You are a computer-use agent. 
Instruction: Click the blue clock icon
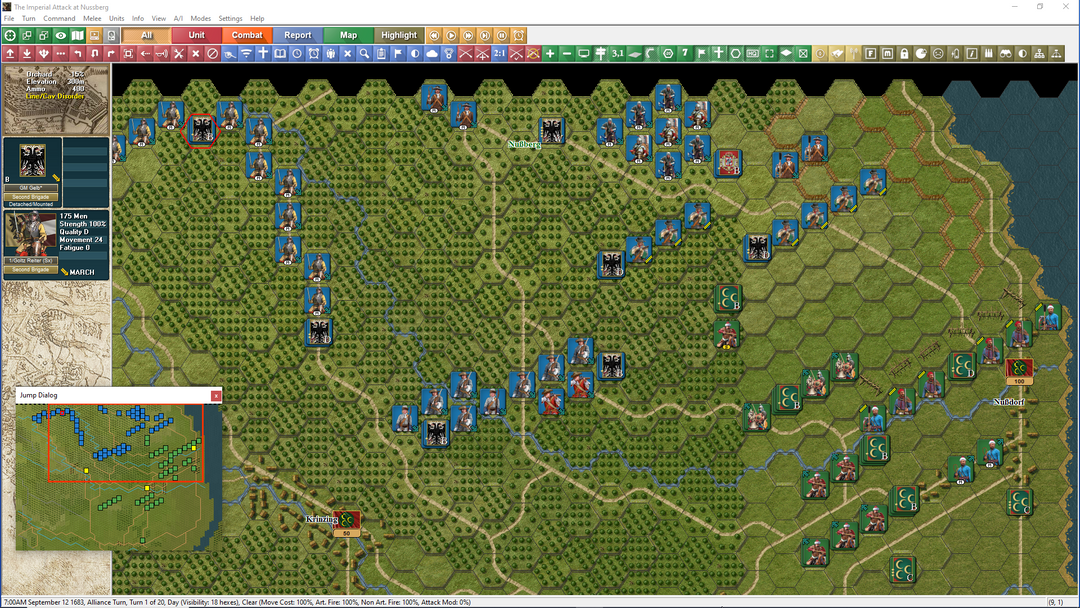coord(297,53)
